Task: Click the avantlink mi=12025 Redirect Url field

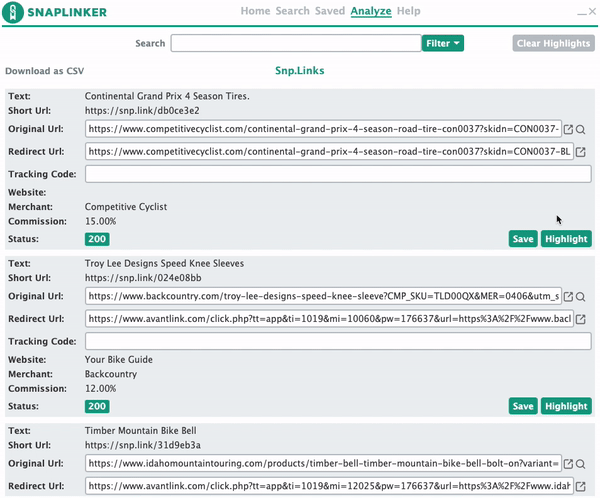Action: pos(329,486)
